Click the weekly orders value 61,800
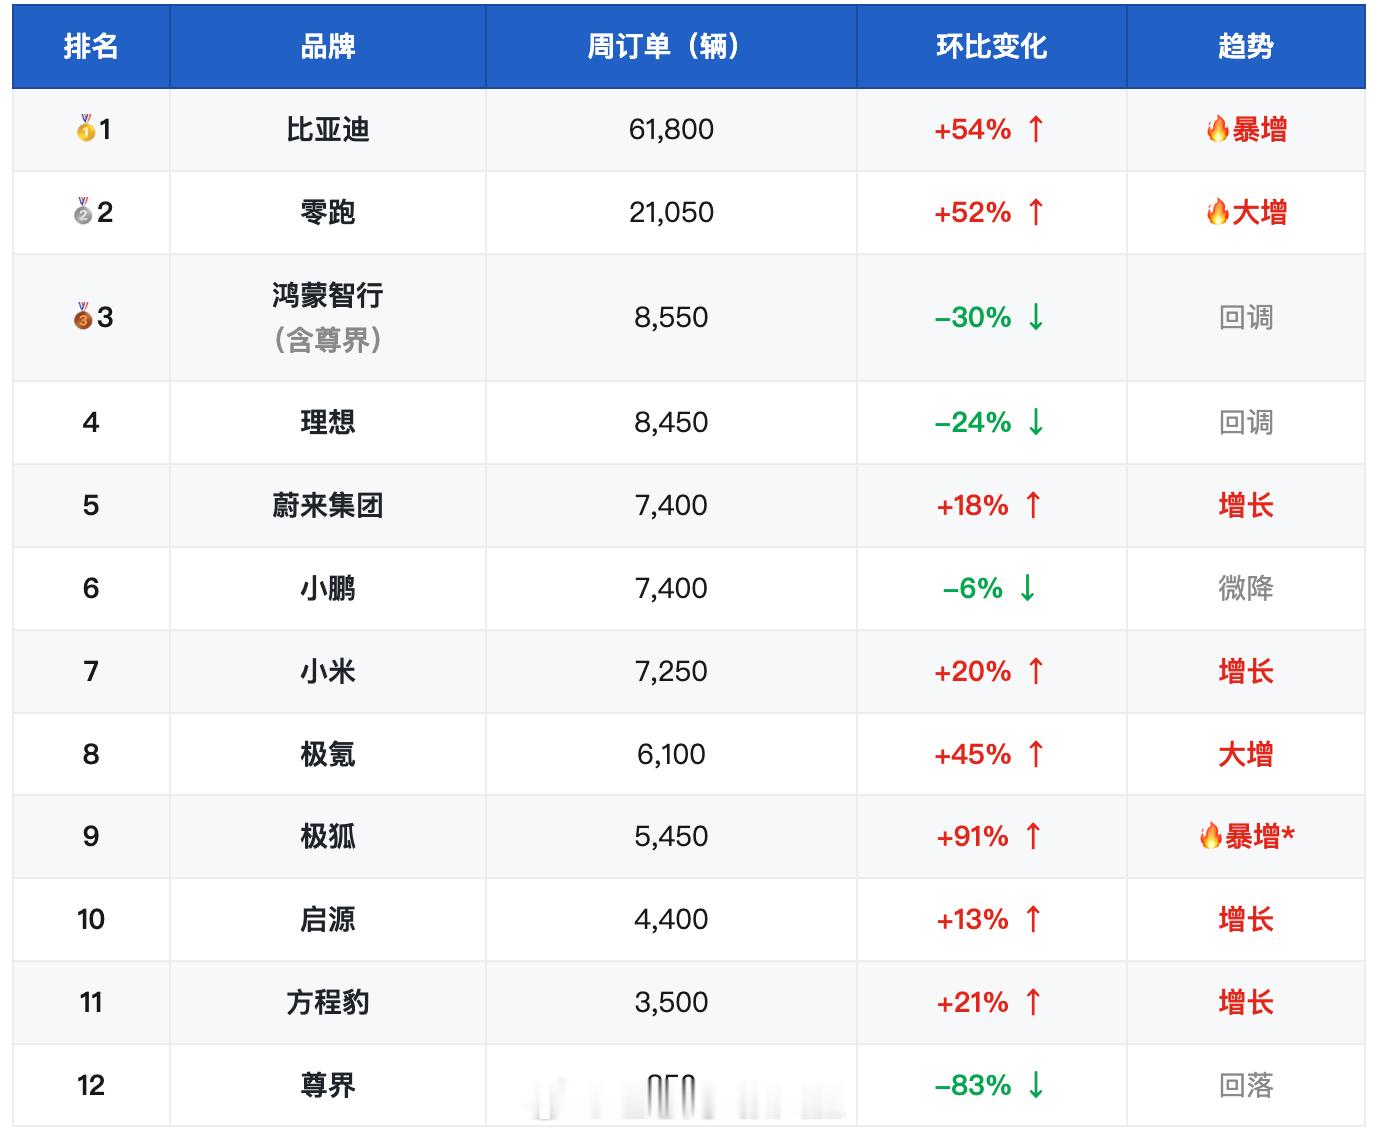 [x=671, y=129]
